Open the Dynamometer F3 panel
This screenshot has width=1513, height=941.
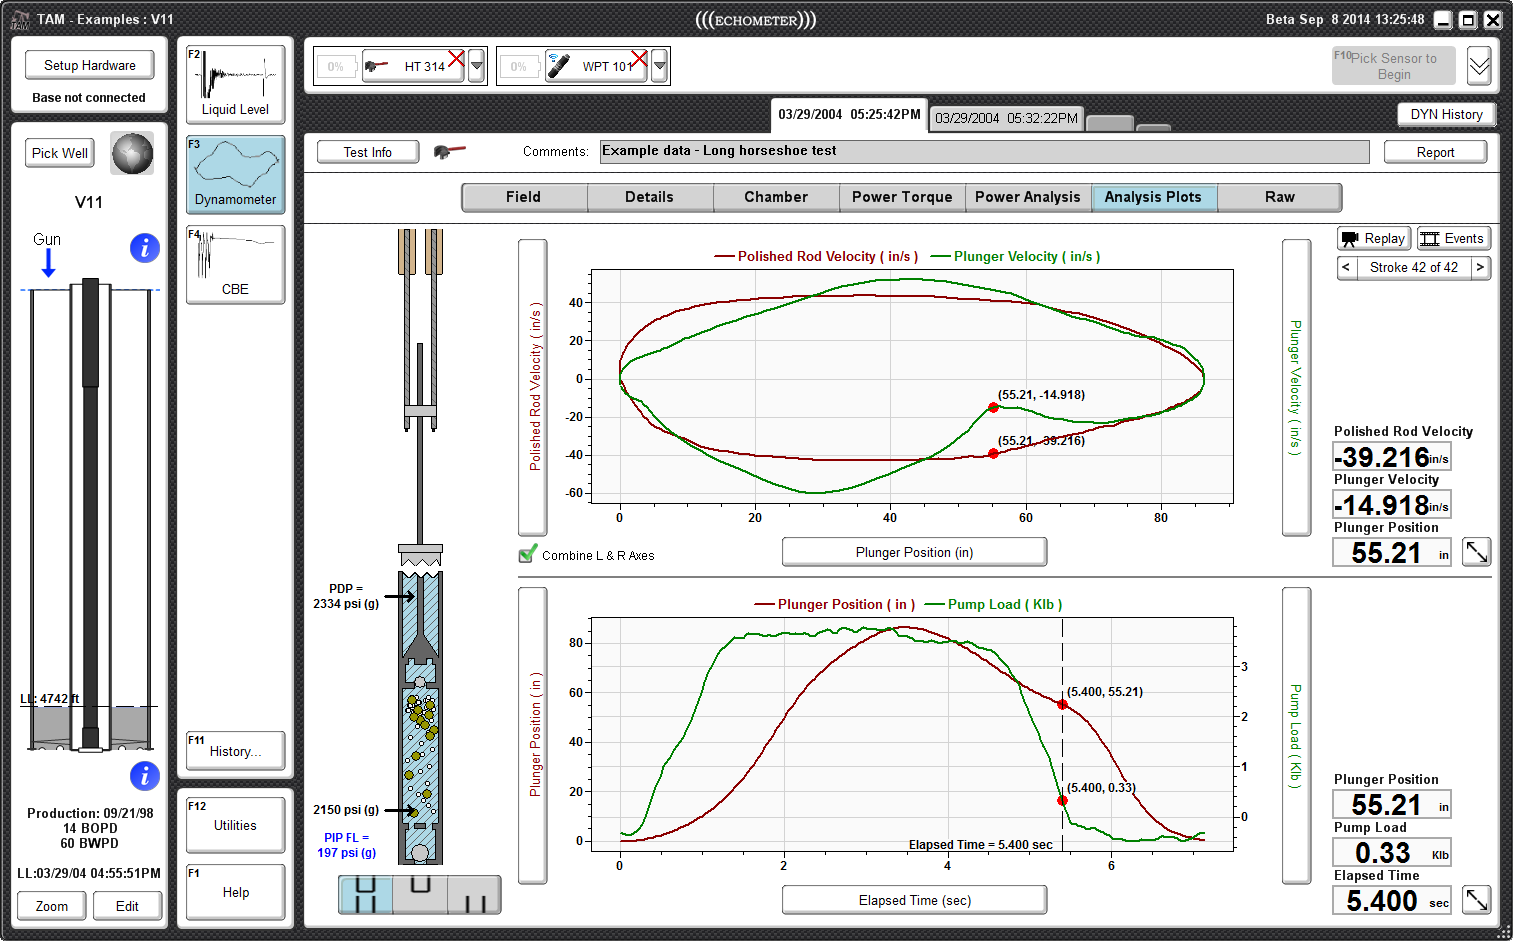pyautogui.click(x=234, y=175)
